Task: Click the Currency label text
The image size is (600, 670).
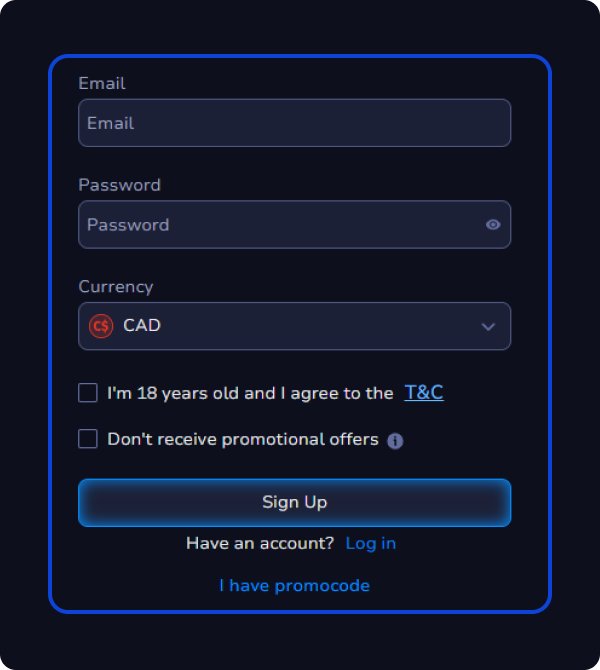Action: [116, 287]
